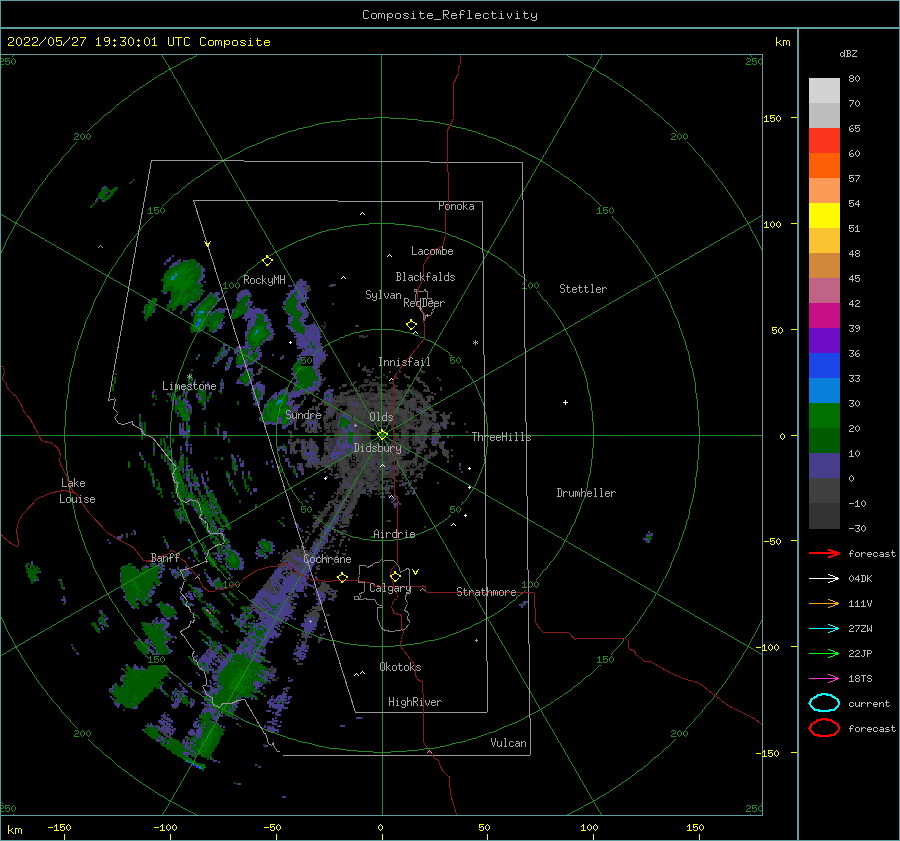Click the dBZ legend heading
The image size is (900, 841).
848,53
